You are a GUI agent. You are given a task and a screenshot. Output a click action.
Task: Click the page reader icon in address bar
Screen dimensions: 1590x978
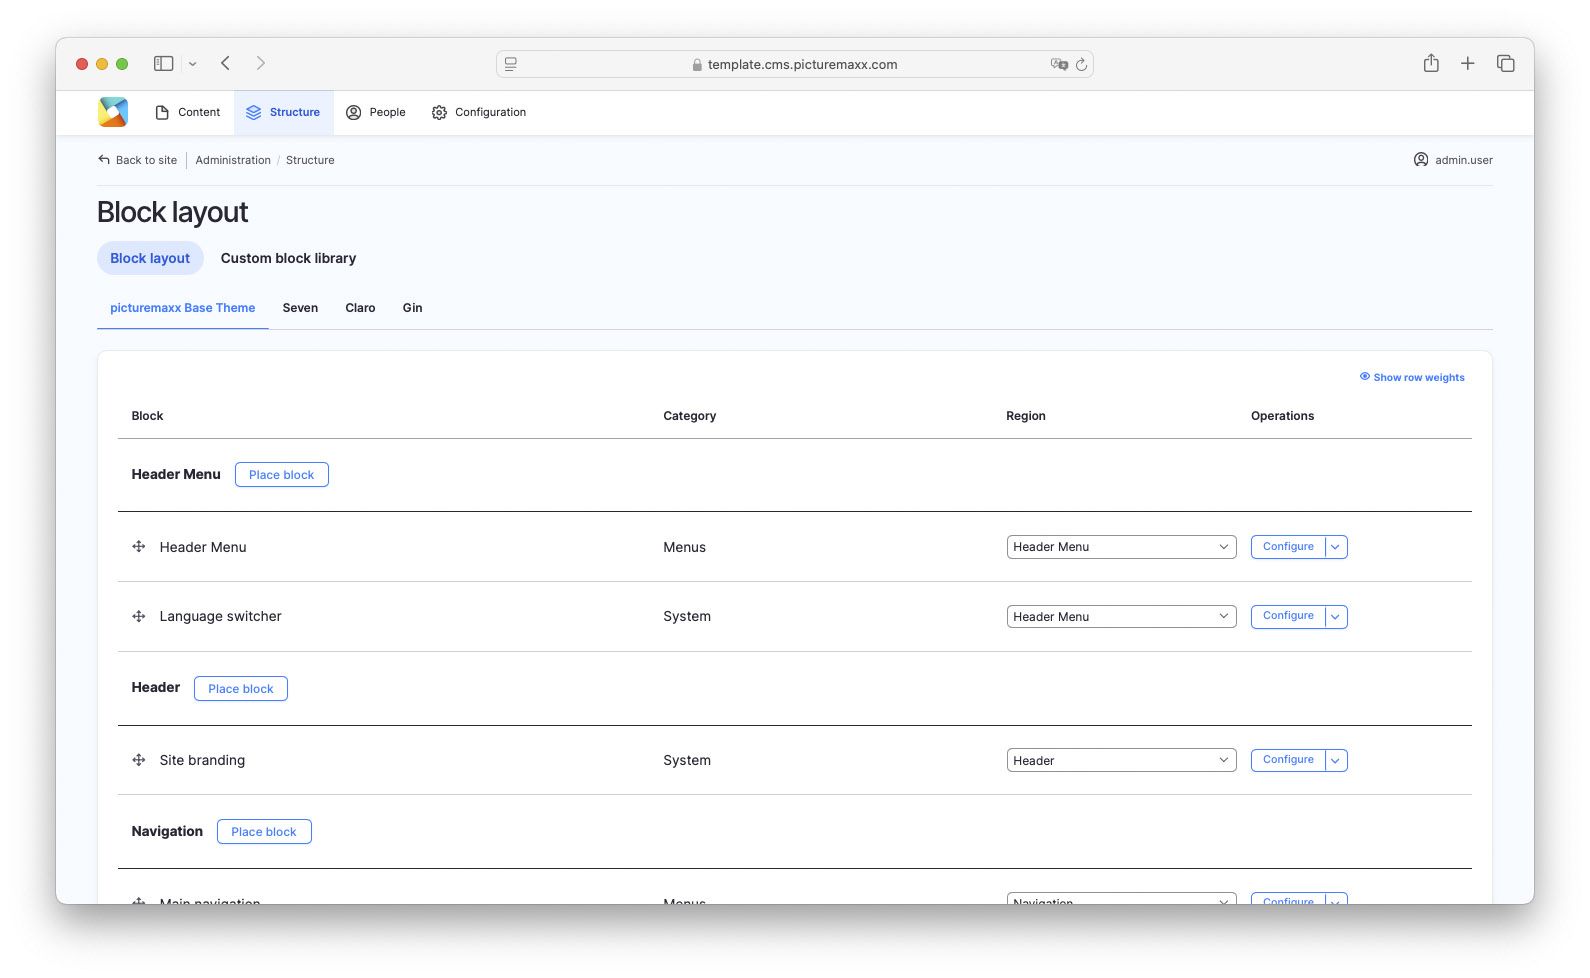511,64
